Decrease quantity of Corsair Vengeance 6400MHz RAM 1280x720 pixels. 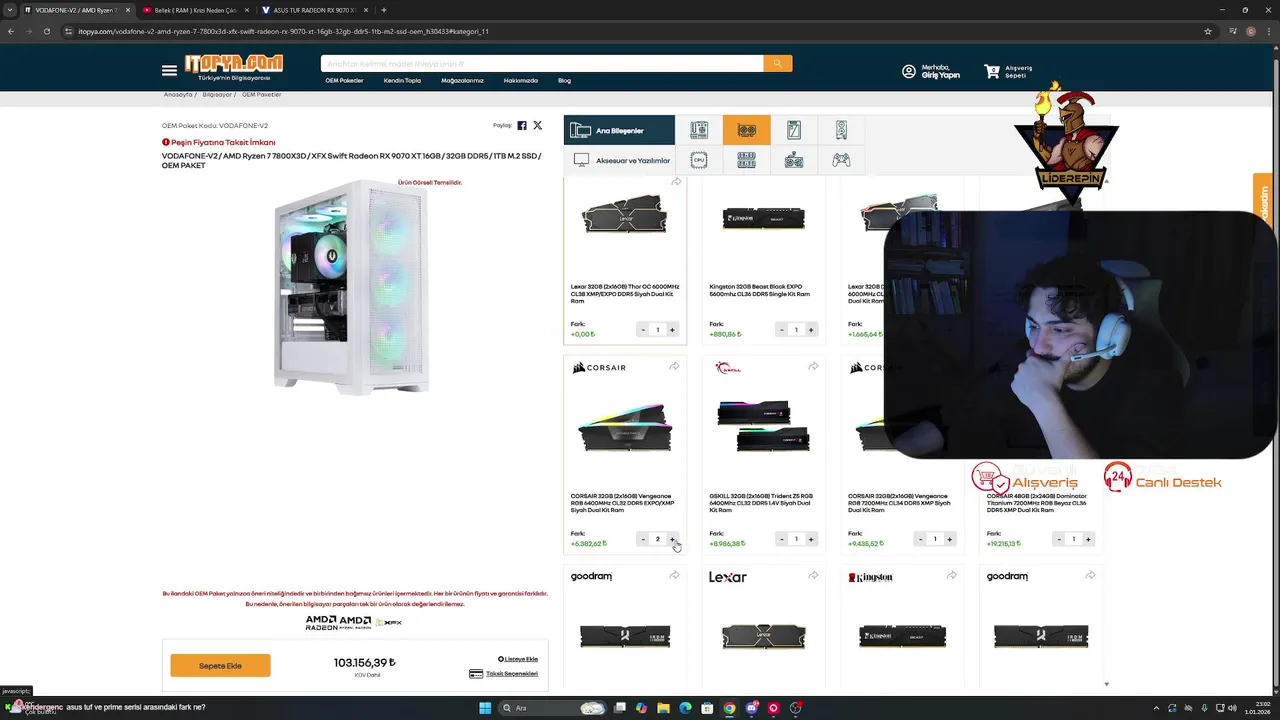pyautogui.click(x=643, y=539)
